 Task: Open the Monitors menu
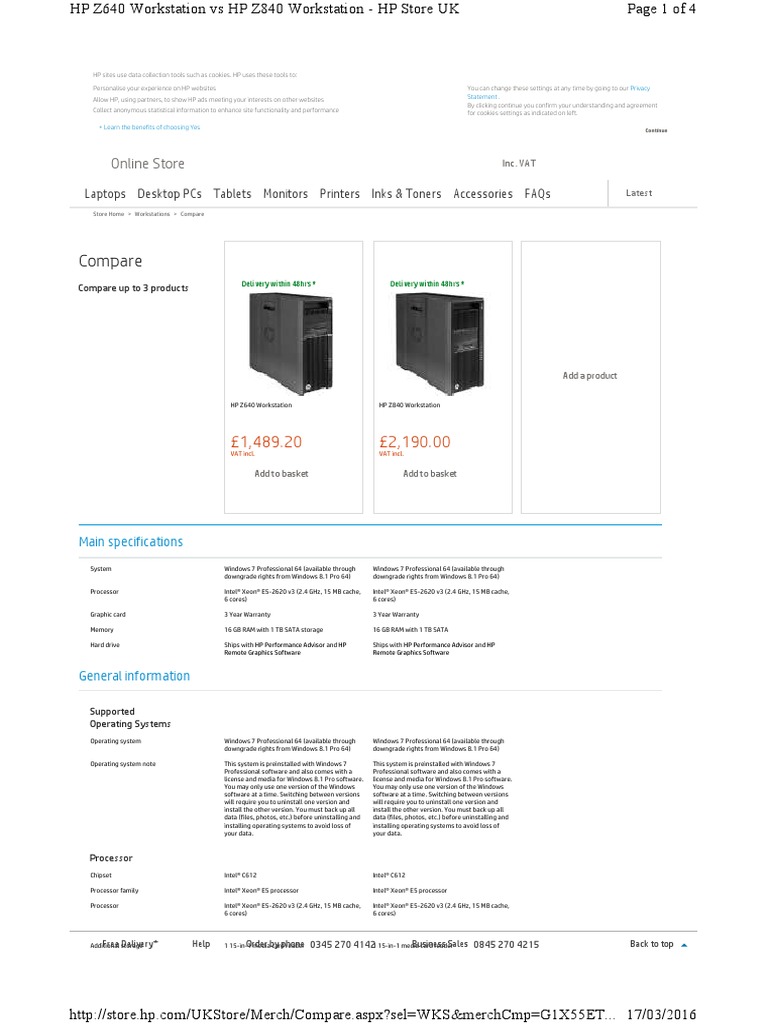pyautogui.click(x=285, y=194)
